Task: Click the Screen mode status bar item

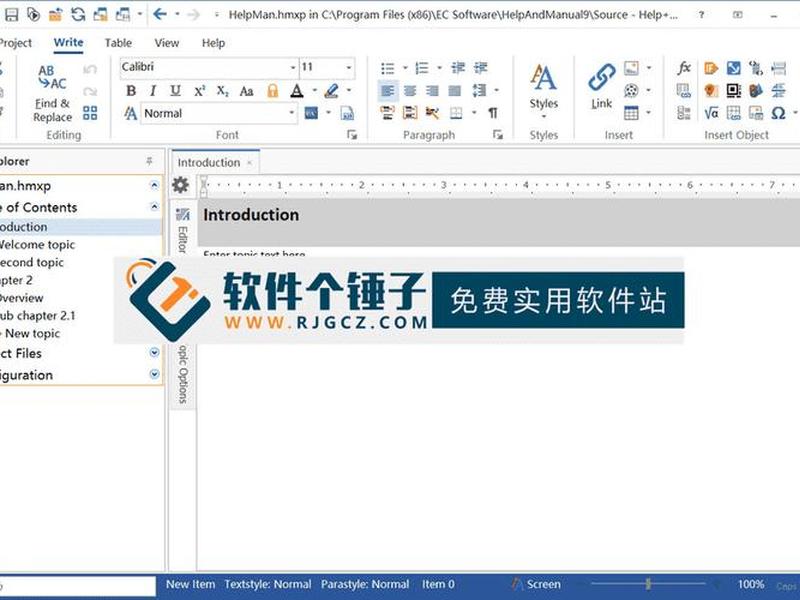Action: click(x=537, y=584)
